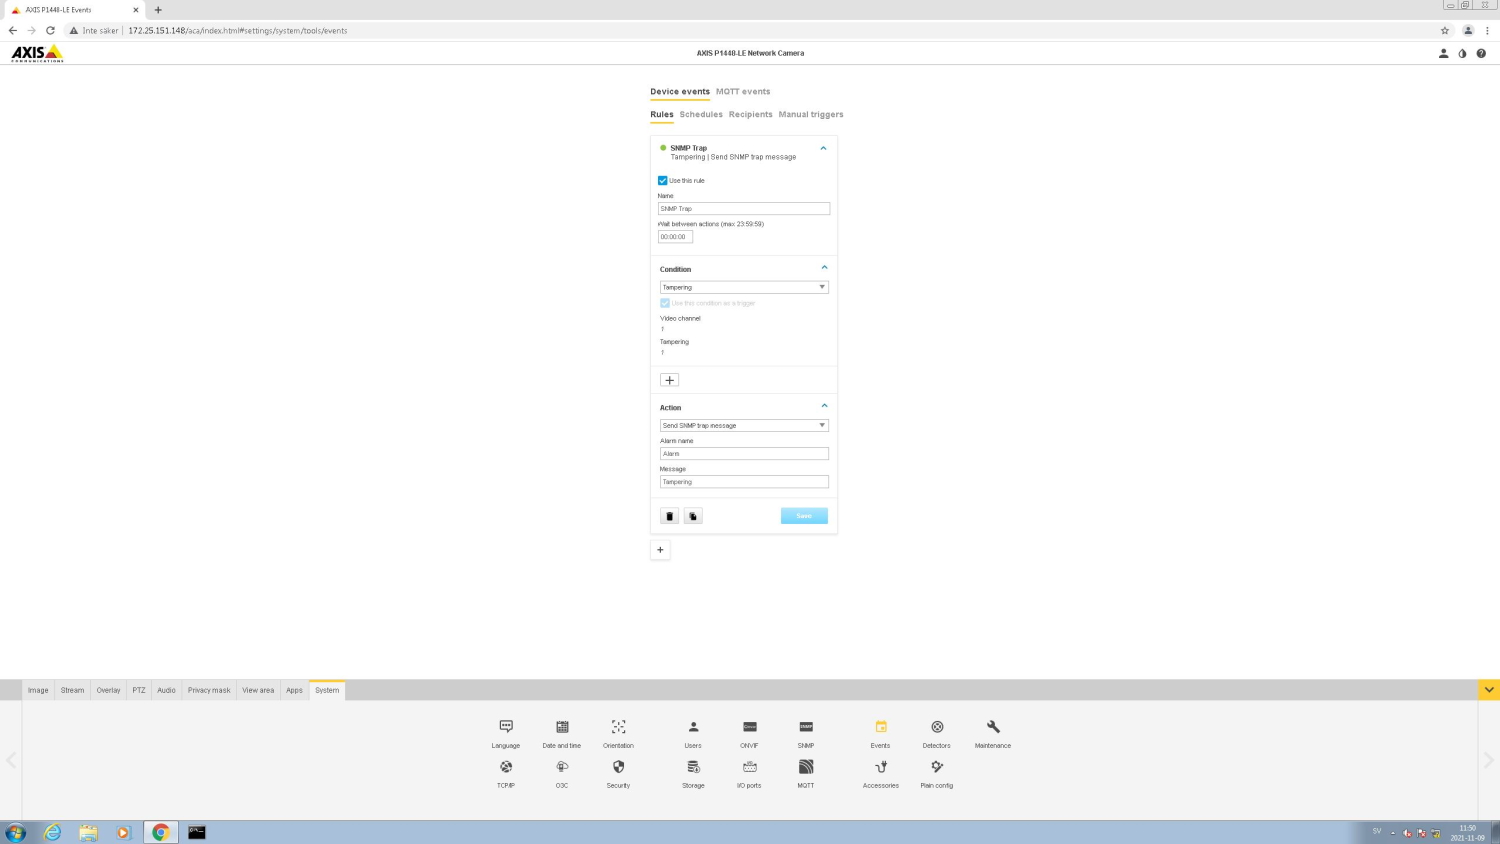Open the Schedules tab
The width and height of the screenshot is (1500, 844).
[x=701, y=114]
